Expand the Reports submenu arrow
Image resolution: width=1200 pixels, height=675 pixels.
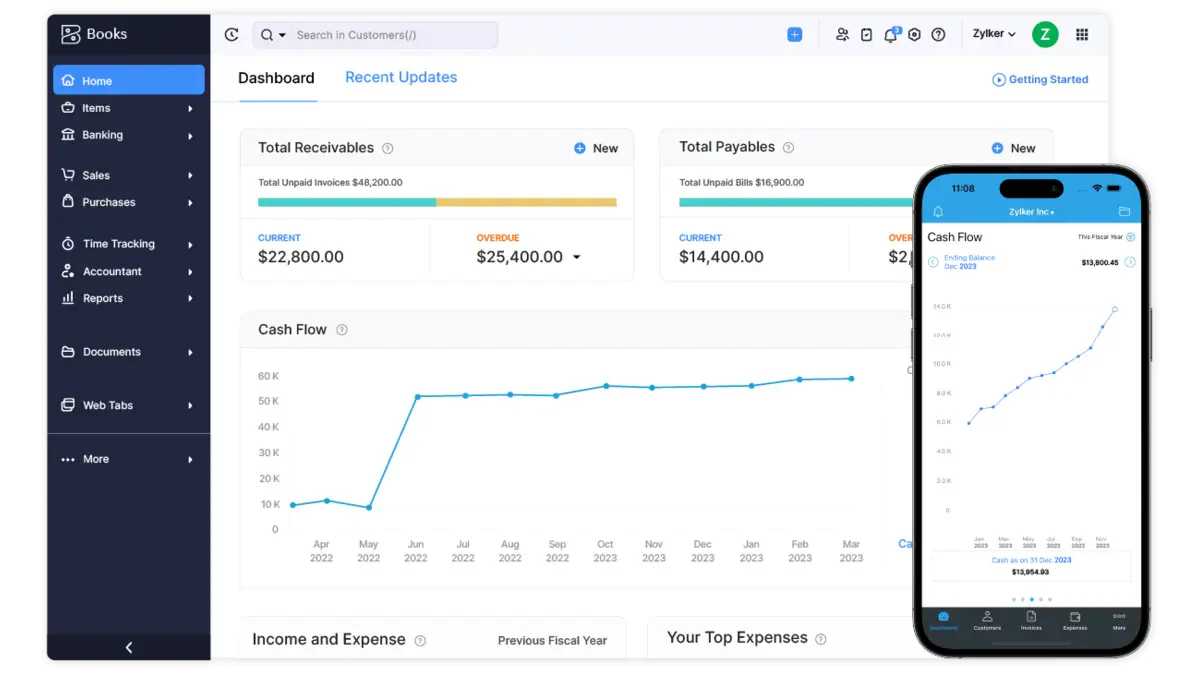pos(190,298)
